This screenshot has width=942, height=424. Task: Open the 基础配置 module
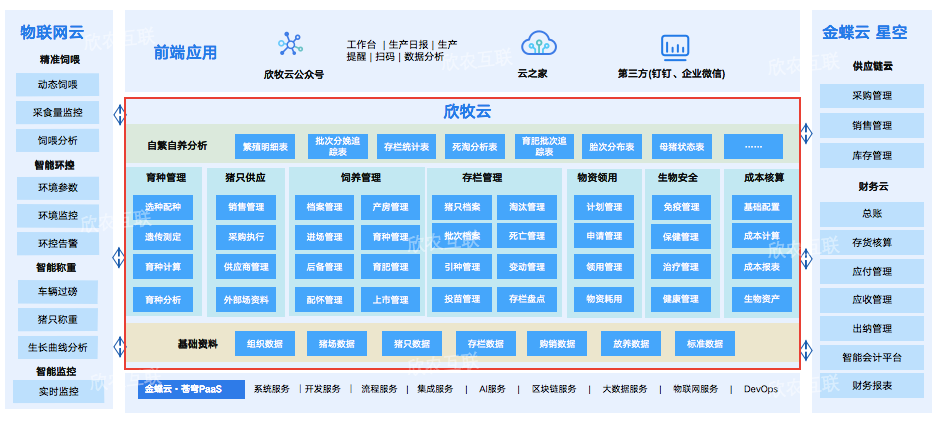point(762,207)
